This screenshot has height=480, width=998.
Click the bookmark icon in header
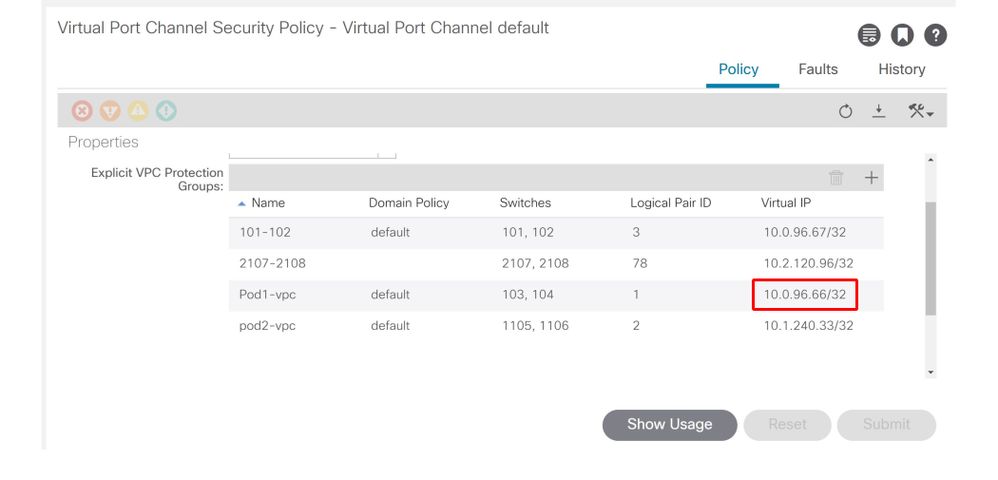(903, 35)
